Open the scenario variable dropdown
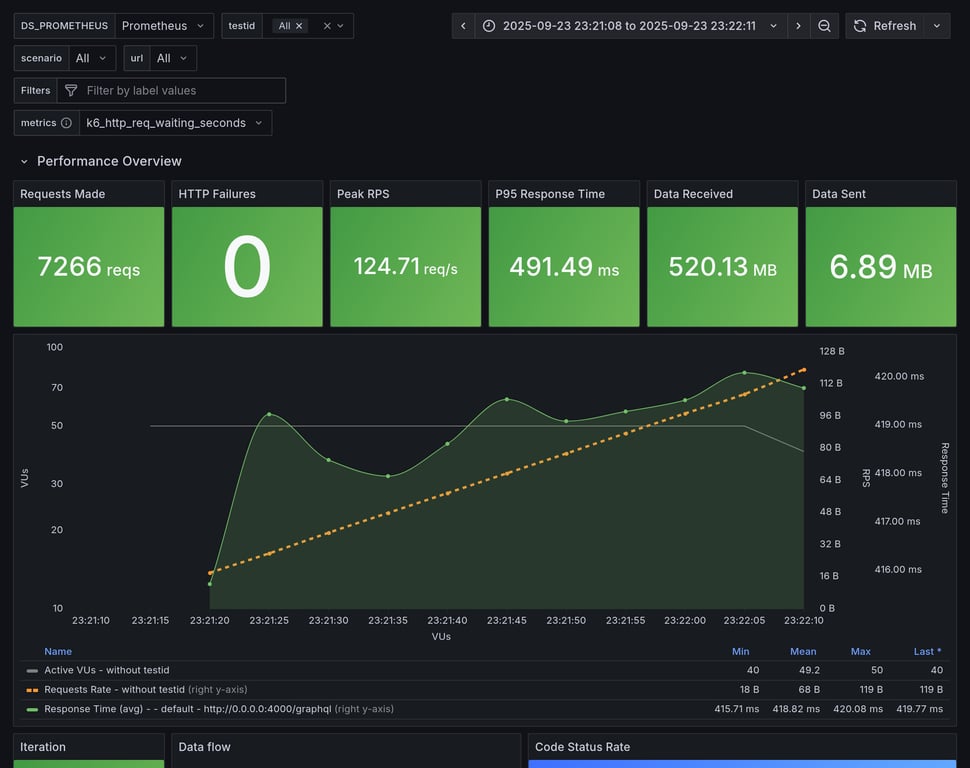The width and height of the screenshot is (970, 768). [92, 58]
